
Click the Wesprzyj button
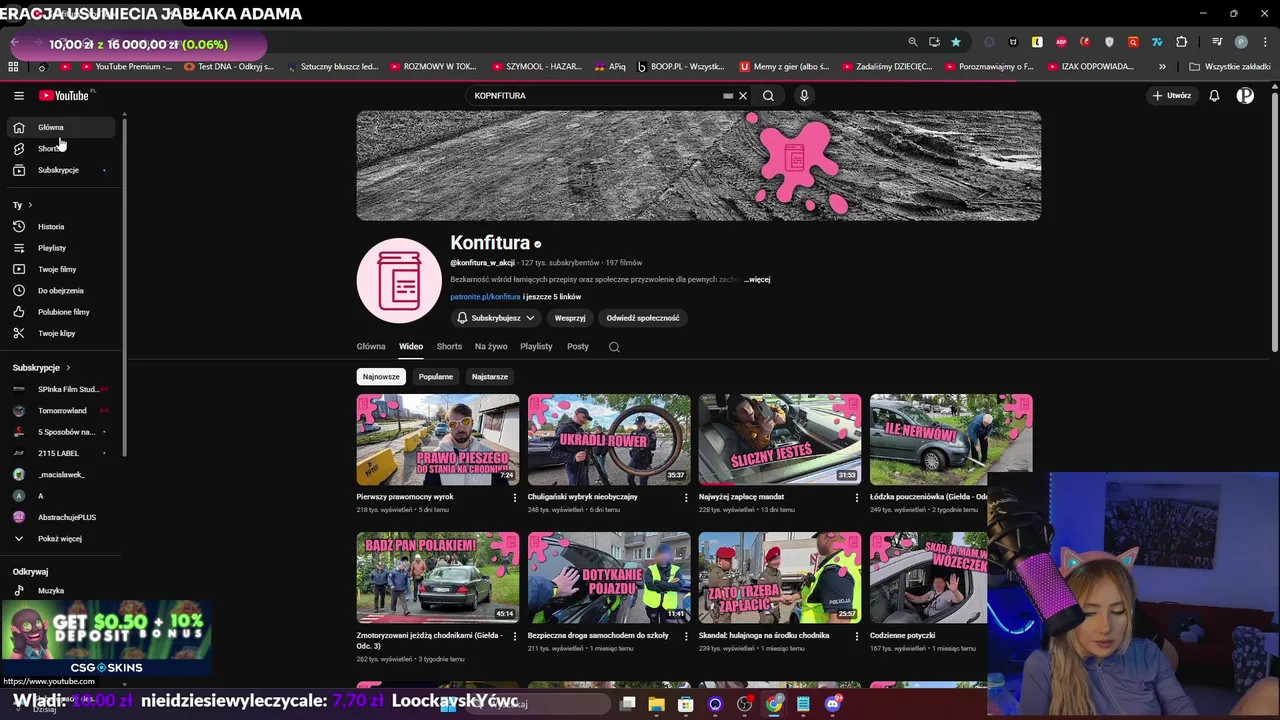point(570,318)
